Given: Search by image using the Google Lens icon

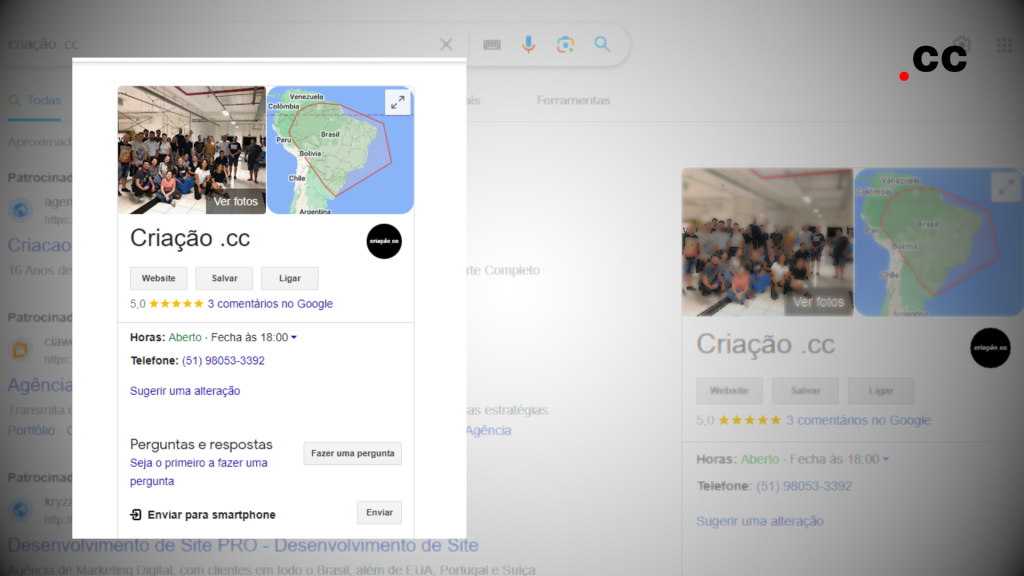Looking at the screenshot, I should [x=565, y=44].
